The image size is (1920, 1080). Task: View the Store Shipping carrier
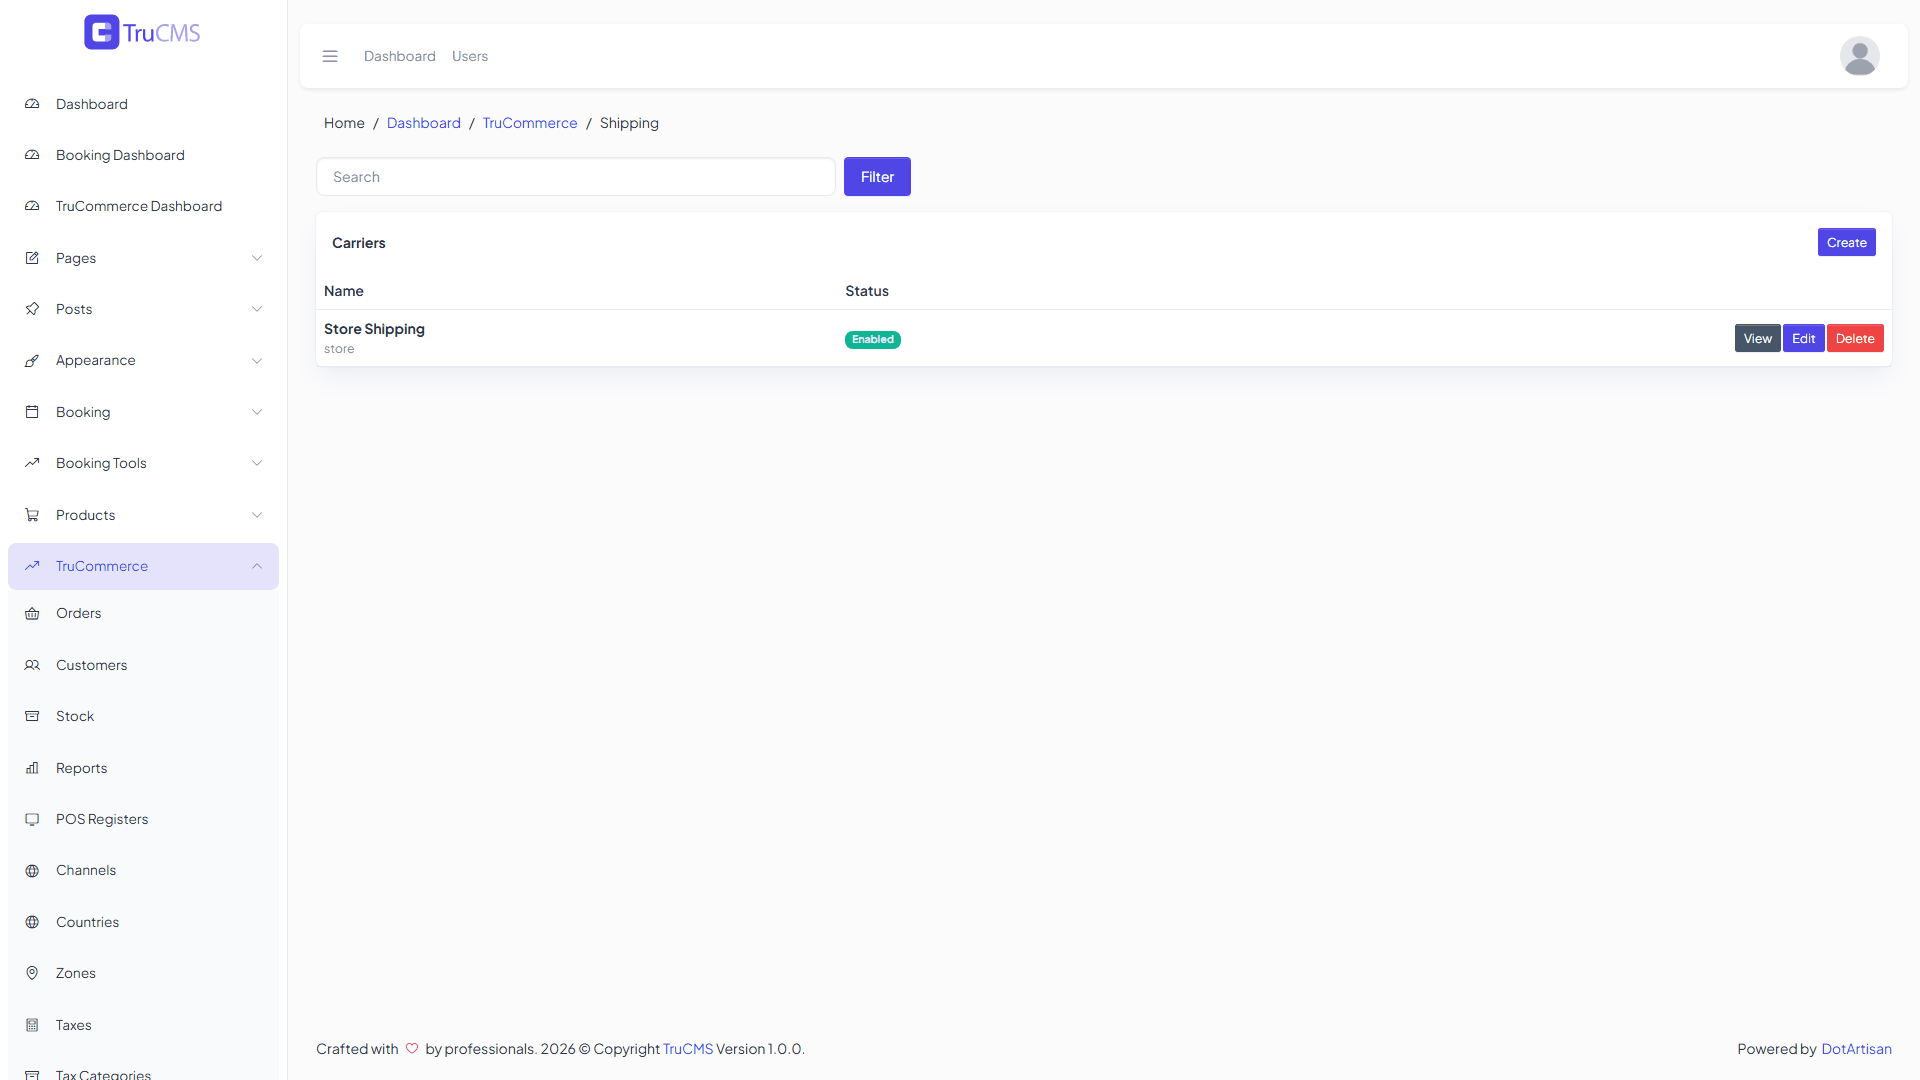tap(1757, 338)
